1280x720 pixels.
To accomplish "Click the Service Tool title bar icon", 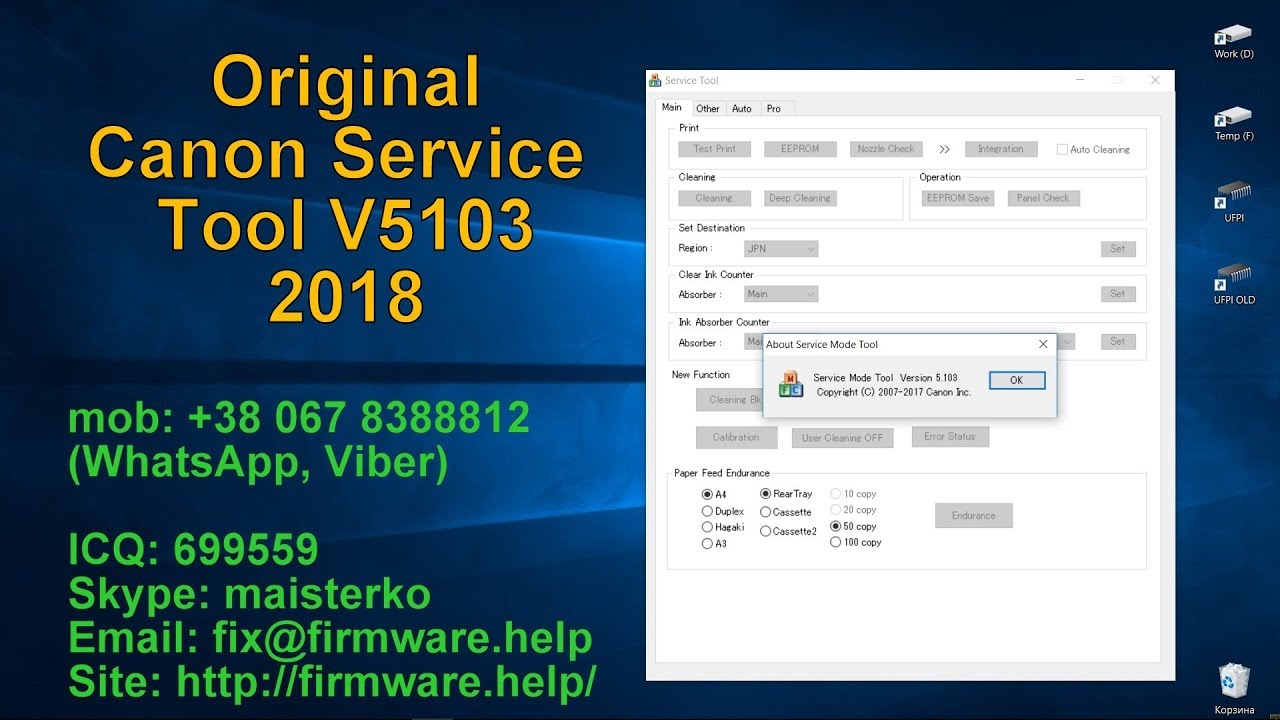I will pyautogui.click(x=655, y=81).
